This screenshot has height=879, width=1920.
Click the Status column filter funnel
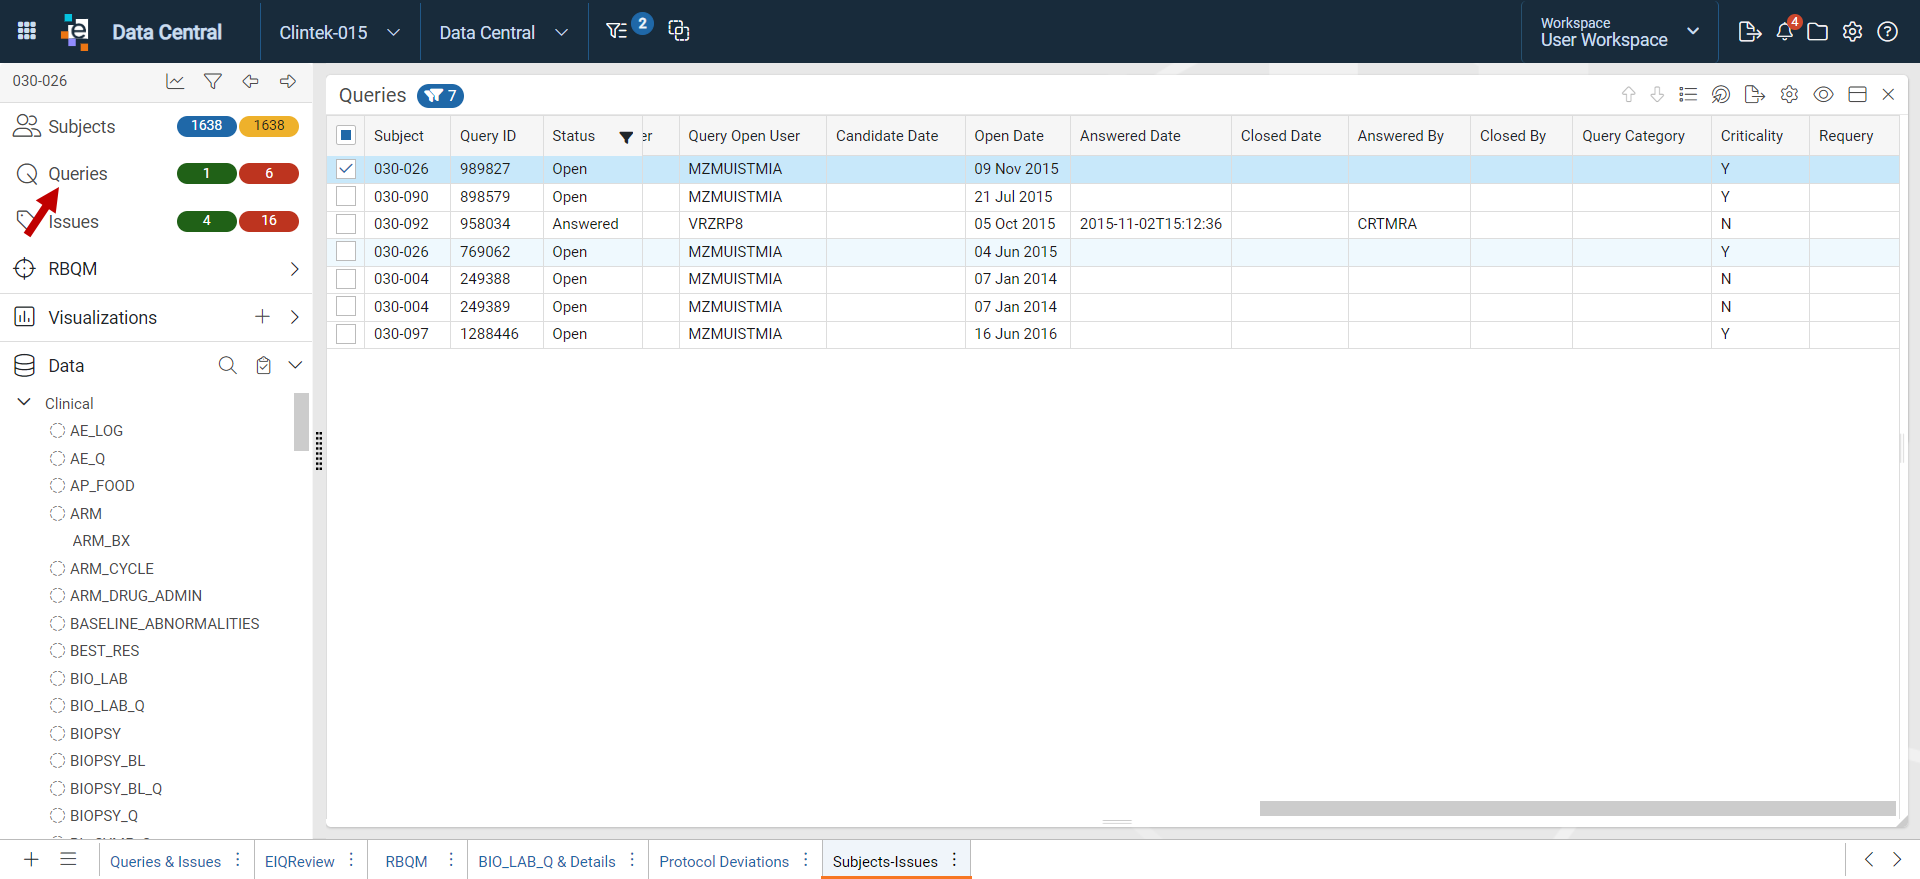tap(626, 137)
